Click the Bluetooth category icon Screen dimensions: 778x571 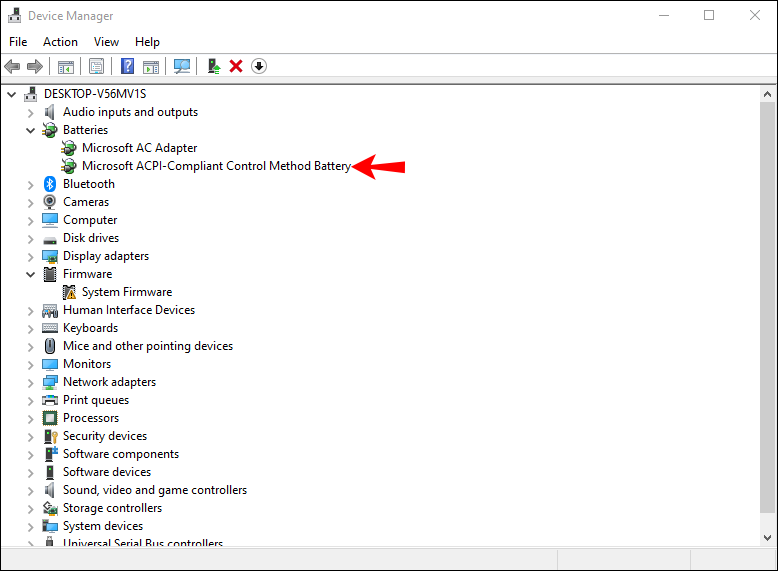tap(50, 184)
